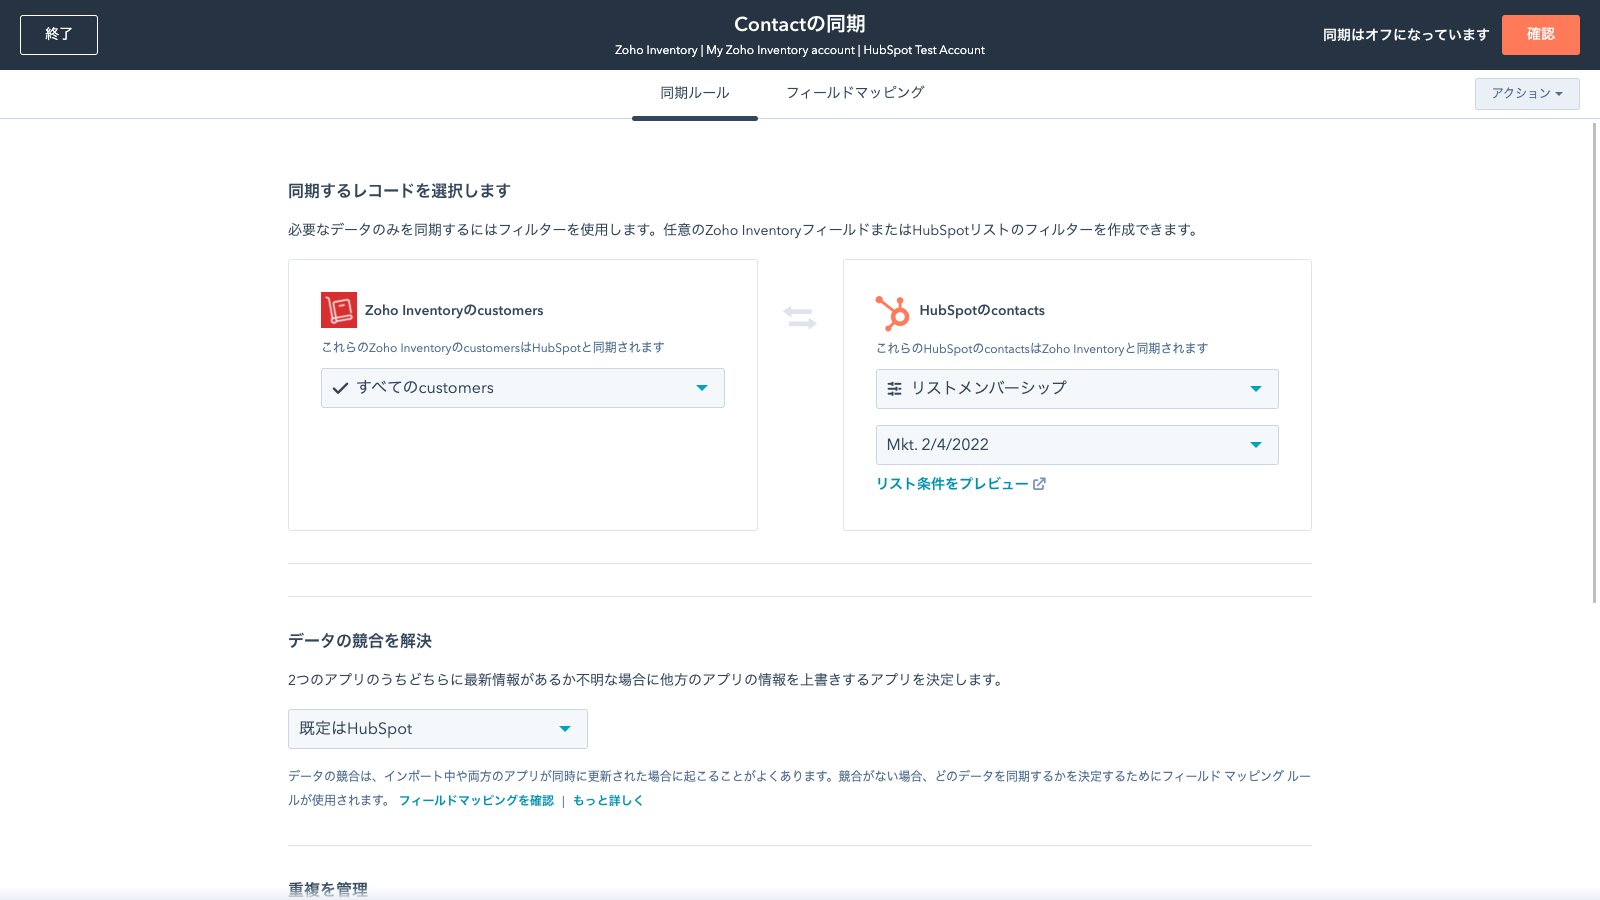Click the フィールドマッピングを確認 link
This screenshot has height=900, width=1600.
(x=477, y=800)
